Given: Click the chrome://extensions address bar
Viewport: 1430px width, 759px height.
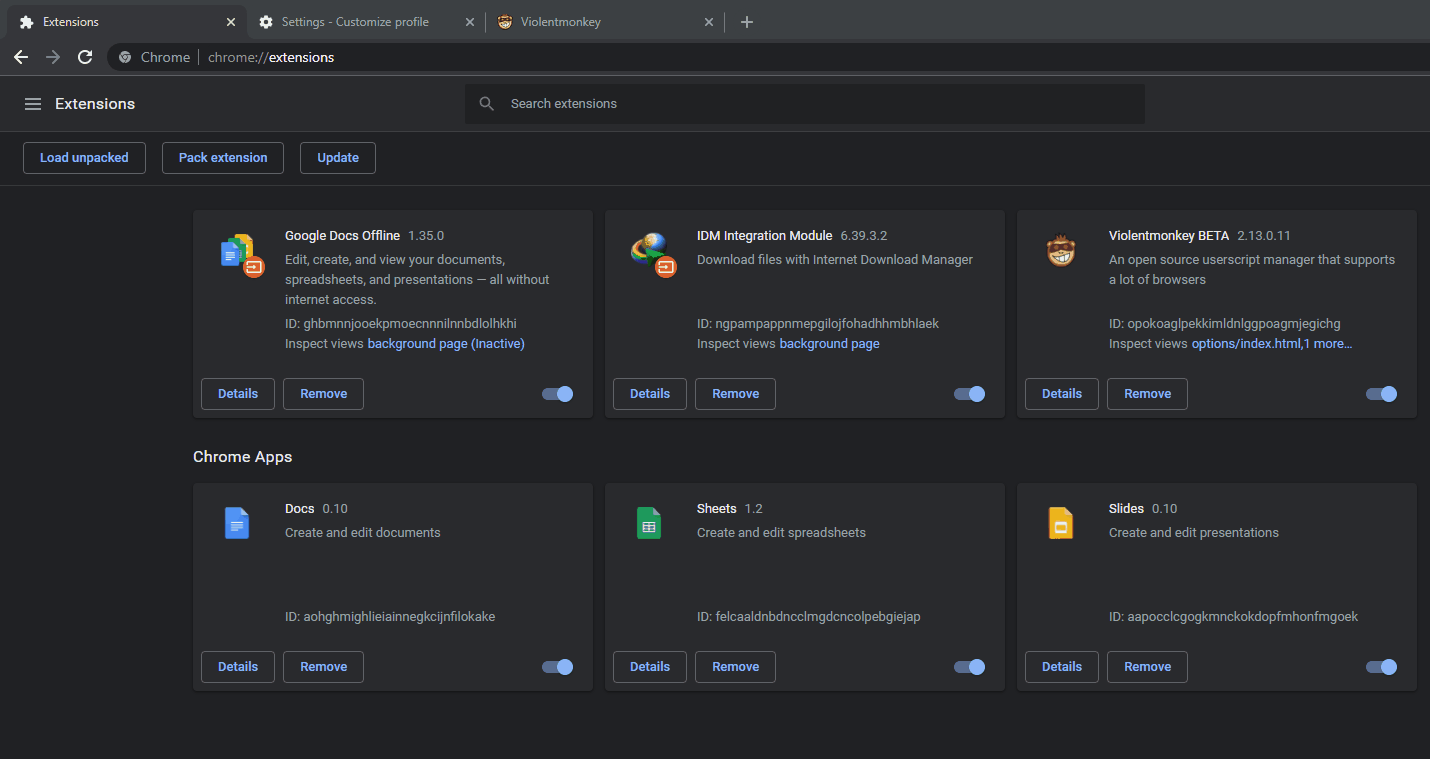Looking at the screenshot, I should tap(770, 57).
